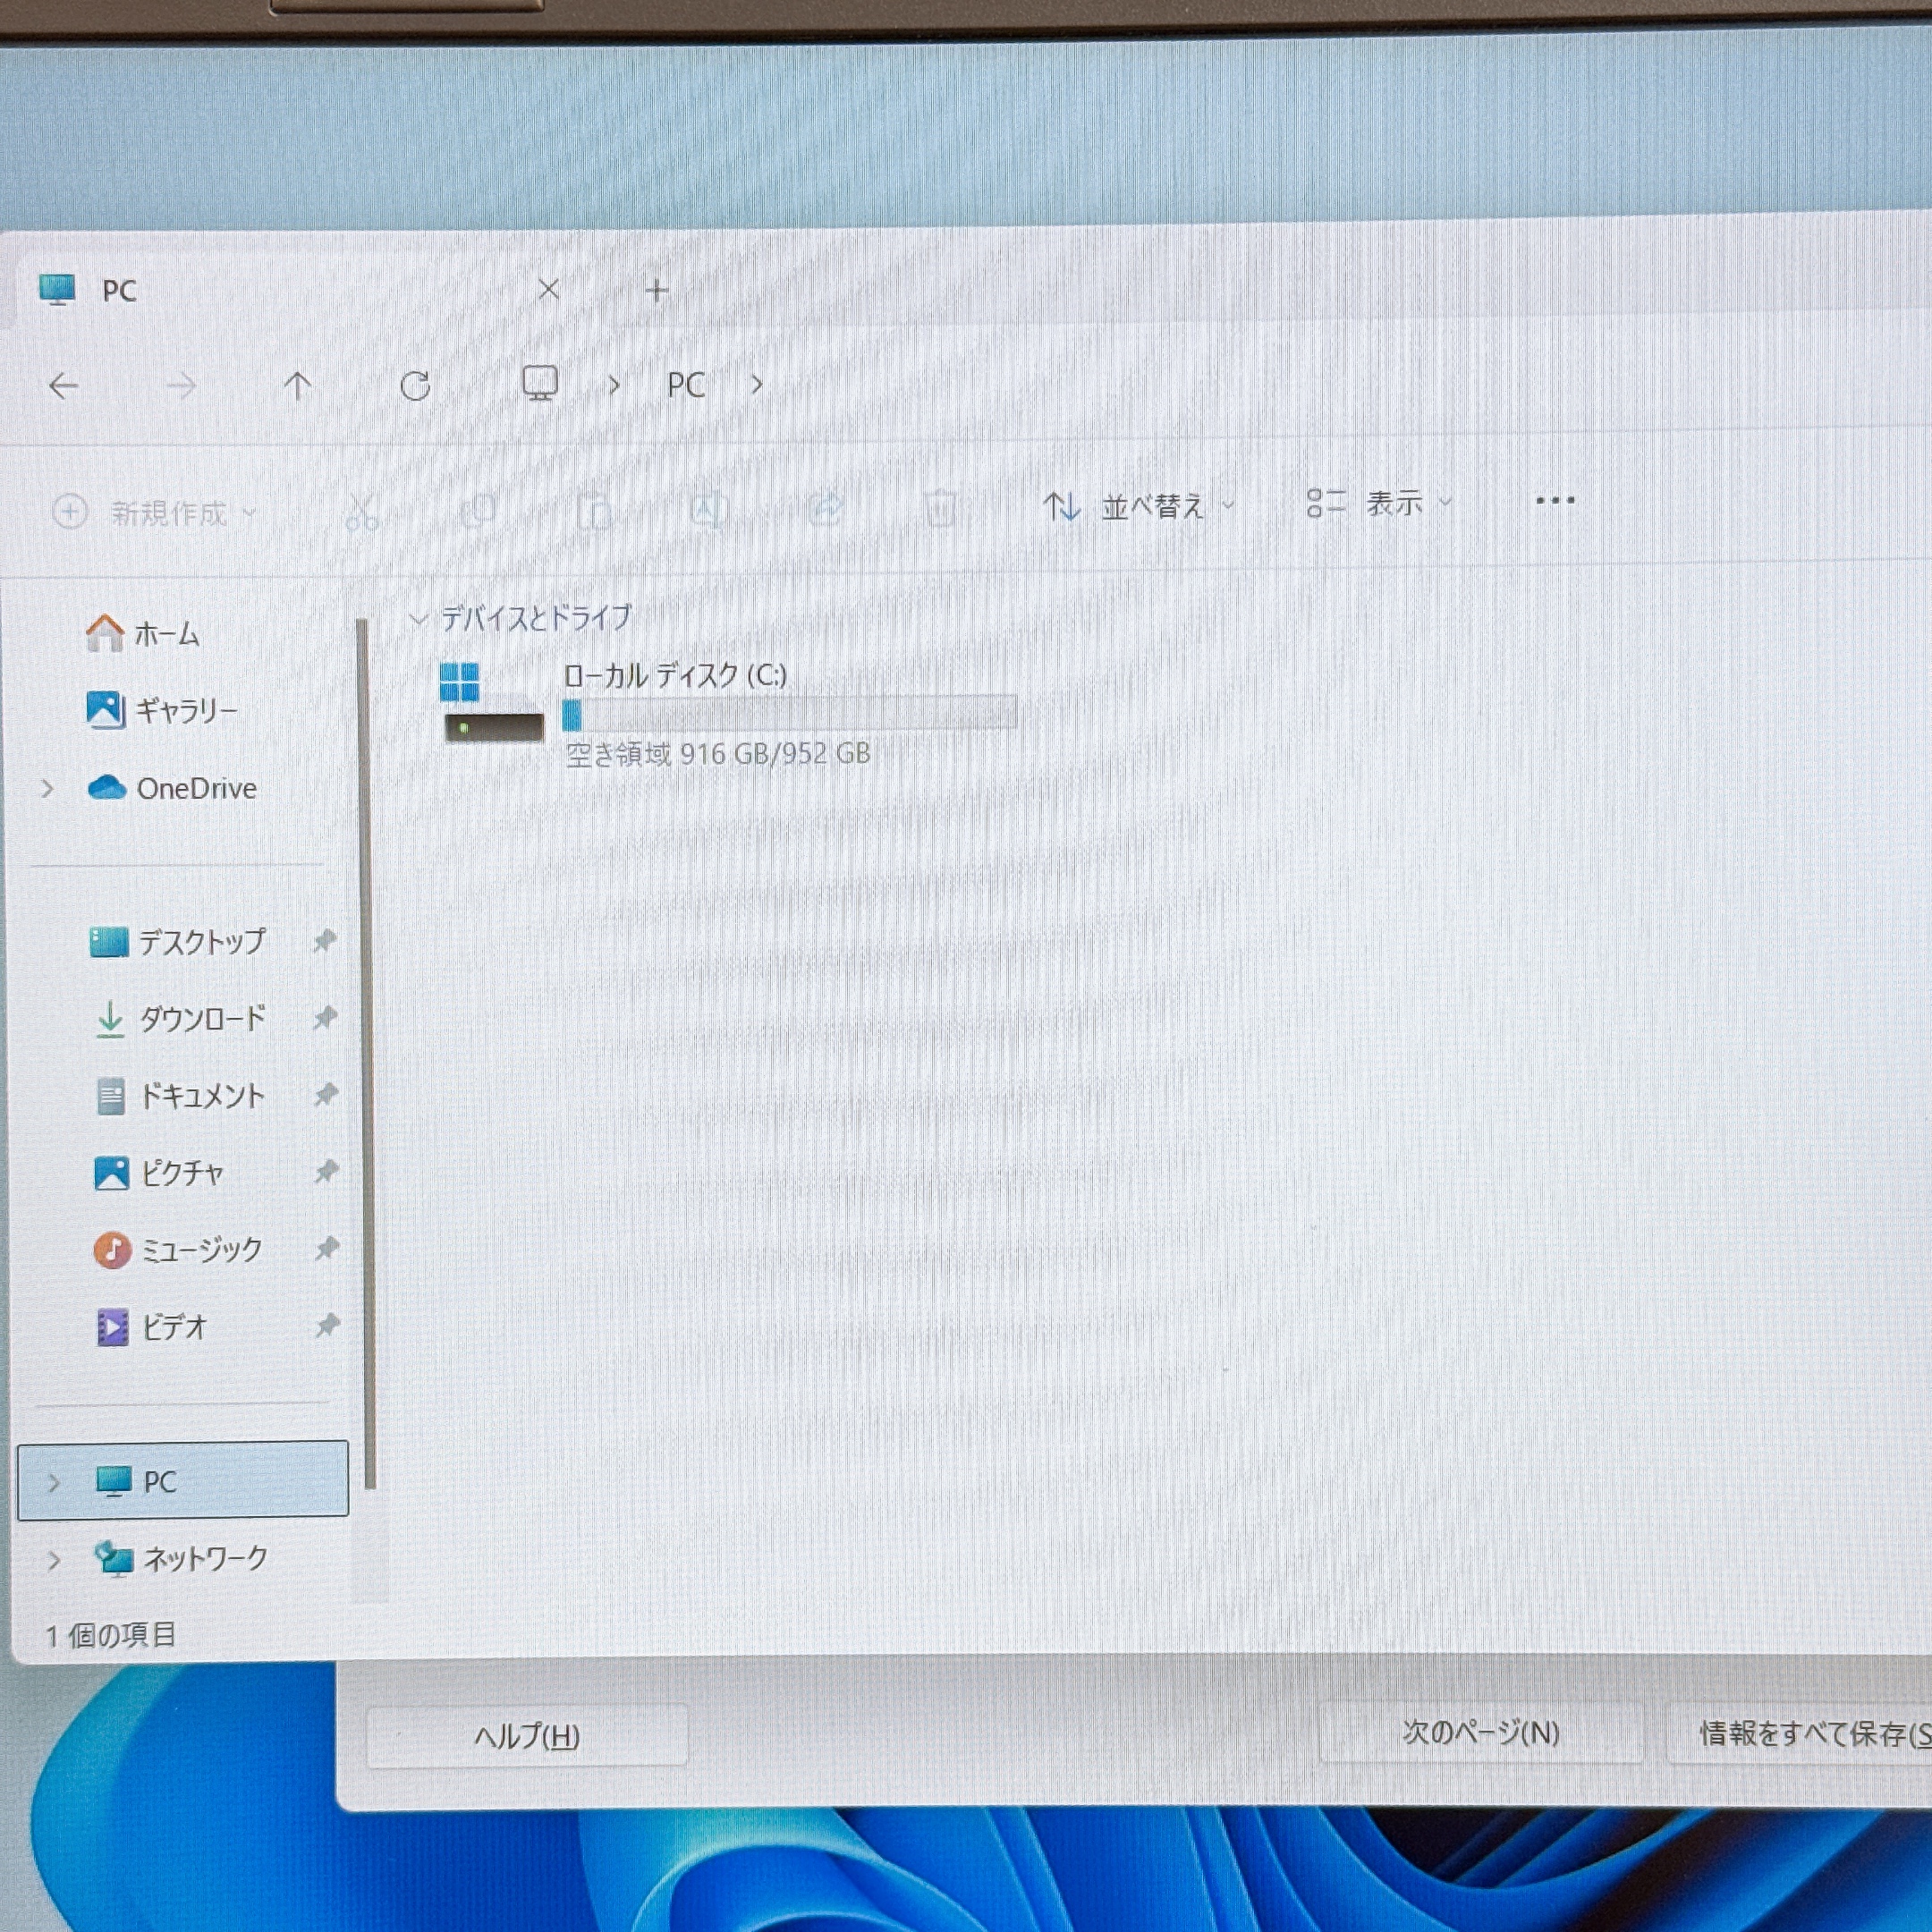Select the Local Disk (C:) drive
Image resolution: width=1932 pixels, height=1932 pixels.
click(675, 676)
